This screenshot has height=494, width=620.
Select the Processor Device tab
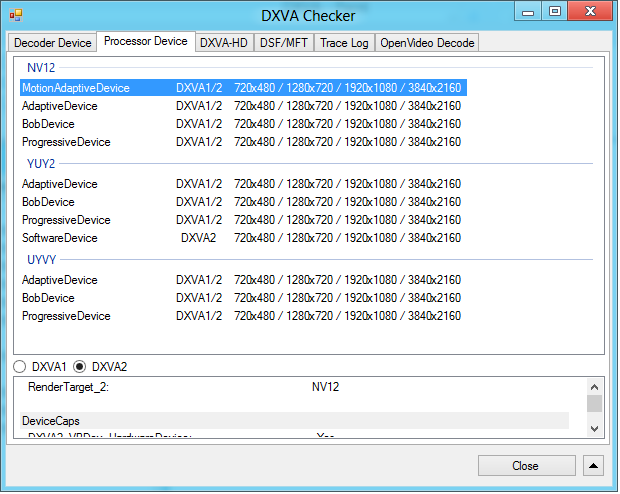pos(146,41)
